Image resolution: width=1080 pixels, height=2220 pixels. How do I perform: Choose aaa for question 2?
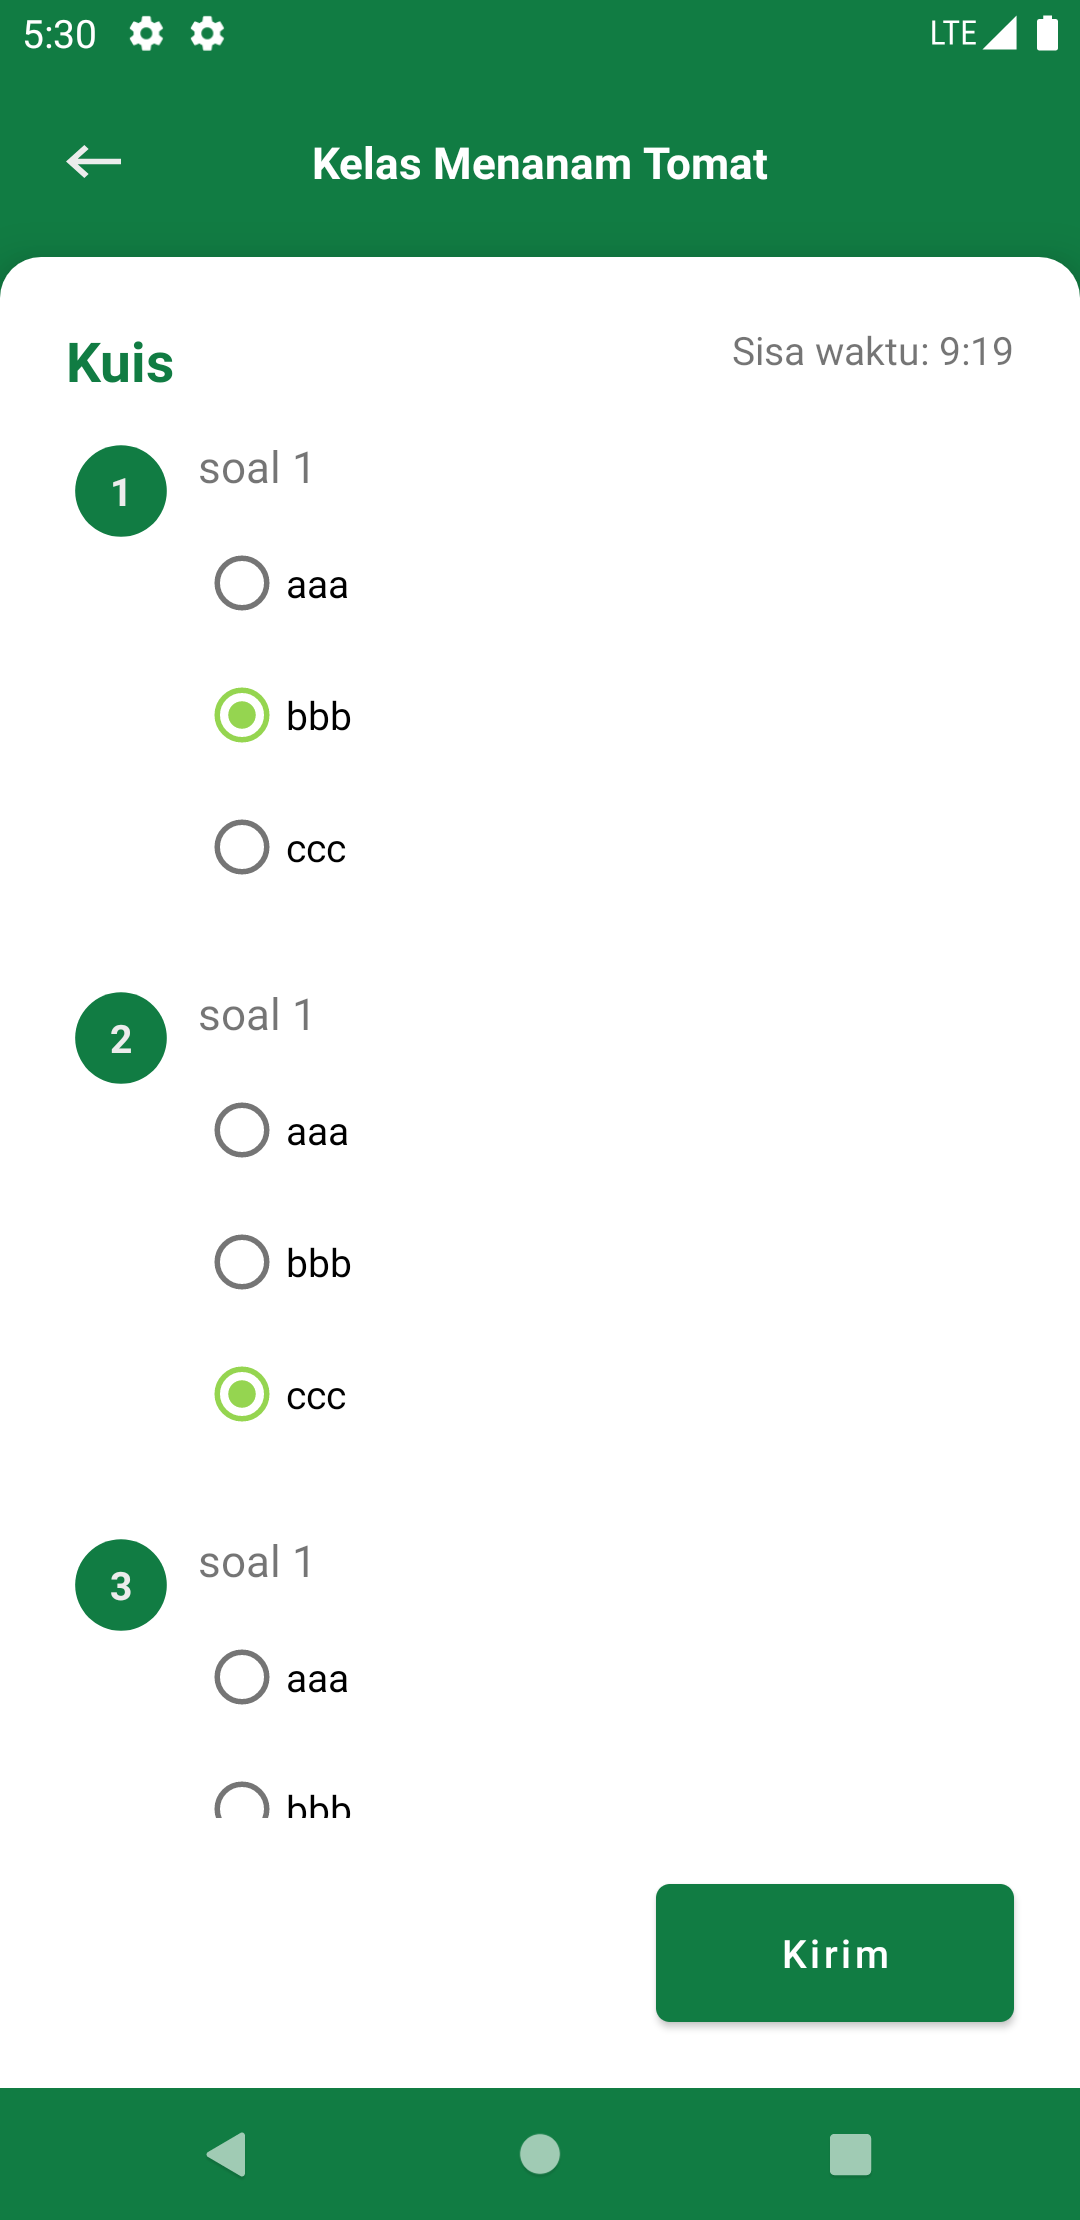pos(282,1130)
